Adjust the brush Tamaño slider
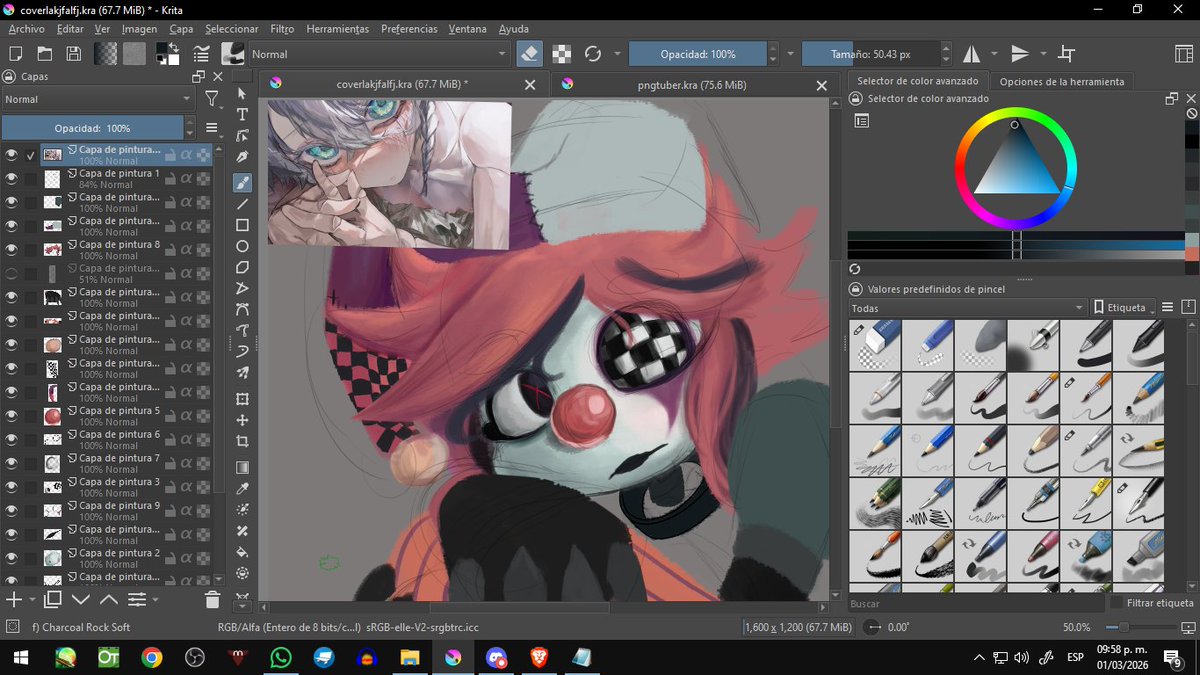This screenshot has height=675, width=1200. pyautogui.click(x=870, y=54)
